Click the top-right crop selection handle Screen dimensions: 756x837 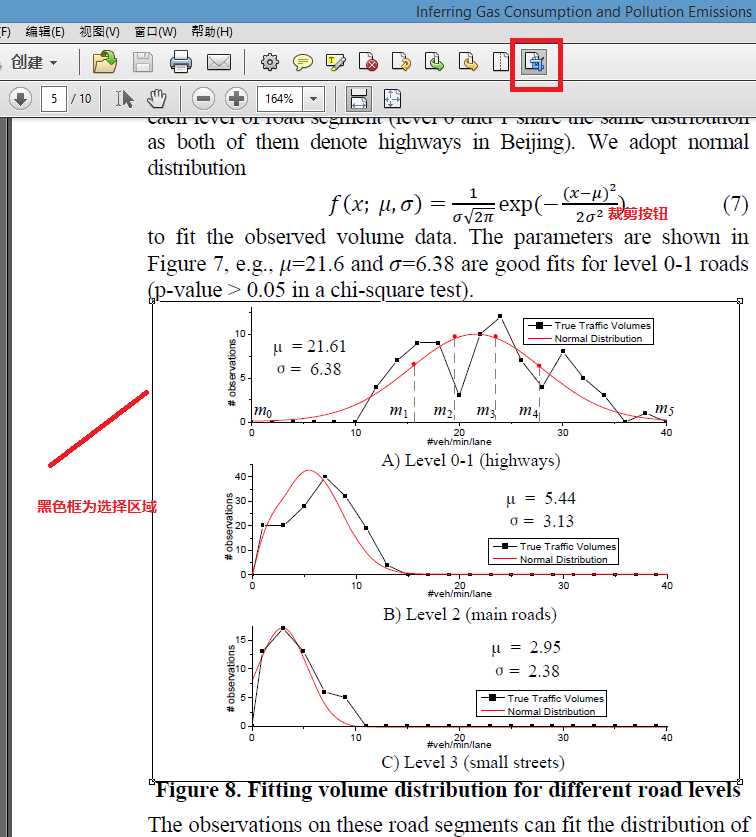[x=740, y=301]
